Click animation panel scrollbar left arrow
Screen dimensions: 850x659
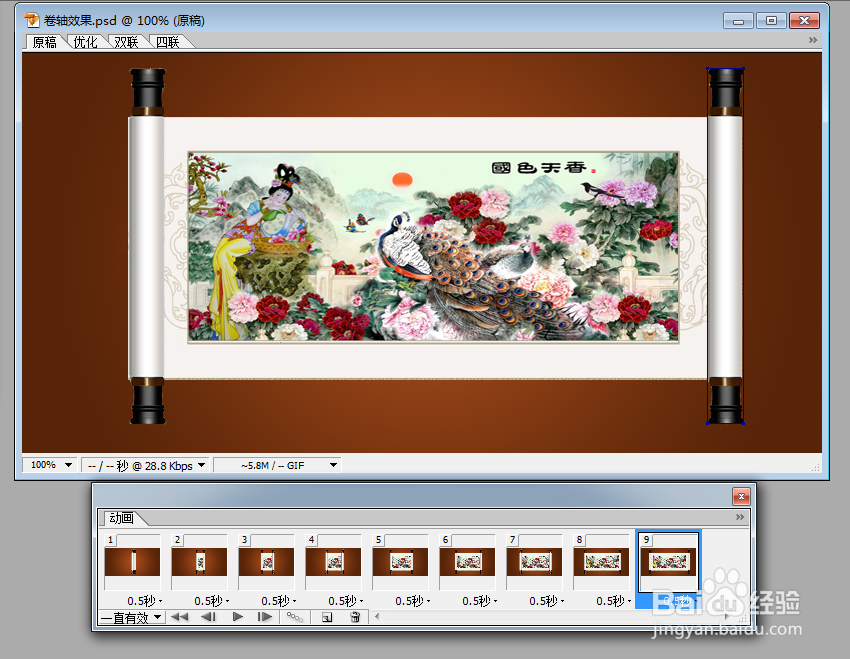(377, 616)
